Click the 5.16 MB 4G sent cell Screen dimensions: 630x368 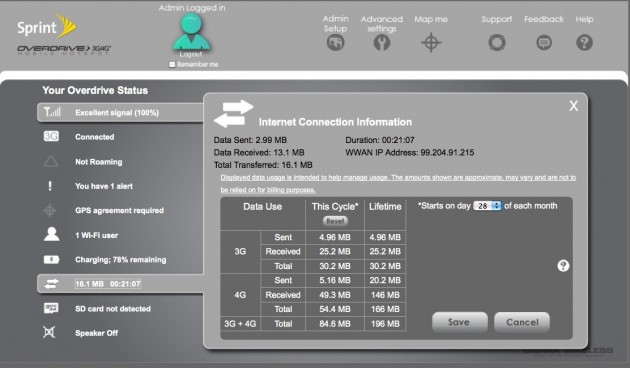(335, 280)
